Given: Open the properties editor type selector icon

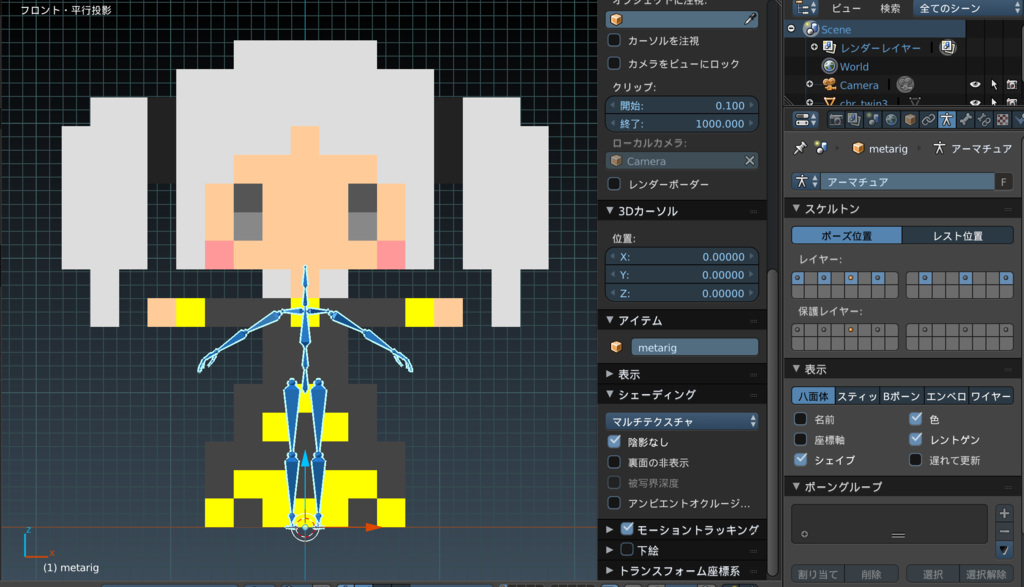Looking at the screenshot, I should point(805,120).
